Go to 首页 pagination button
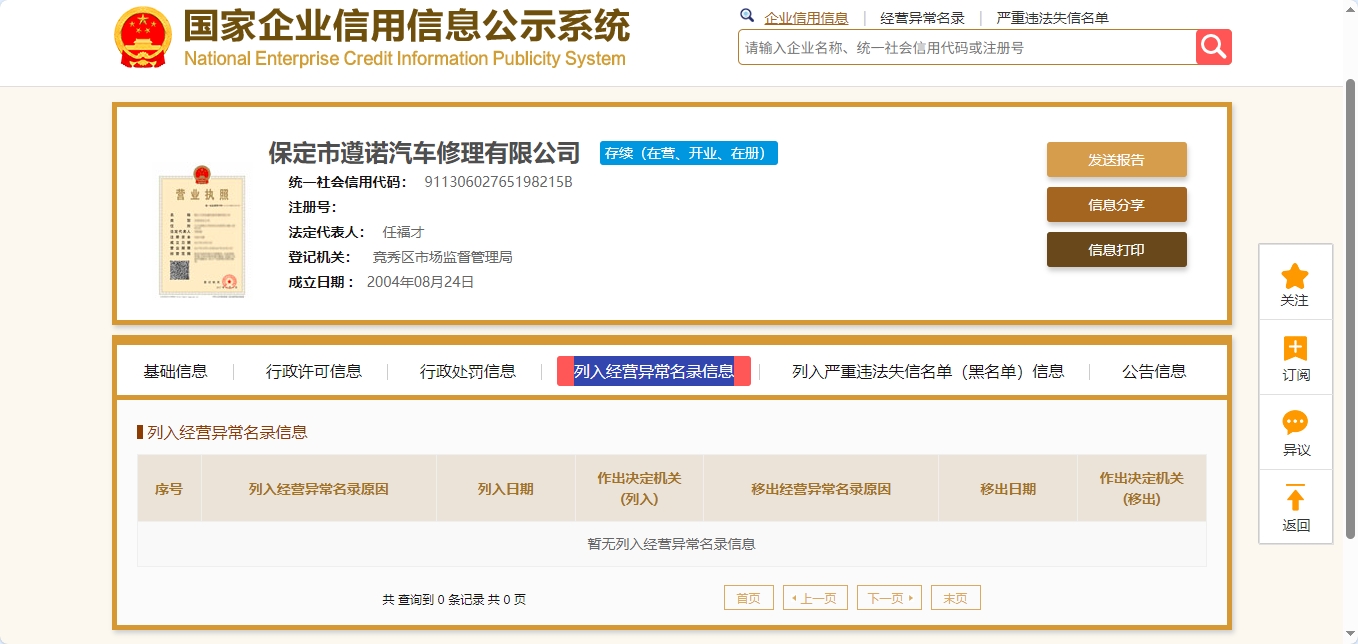The image size is (1358, 644). (749, 598)
